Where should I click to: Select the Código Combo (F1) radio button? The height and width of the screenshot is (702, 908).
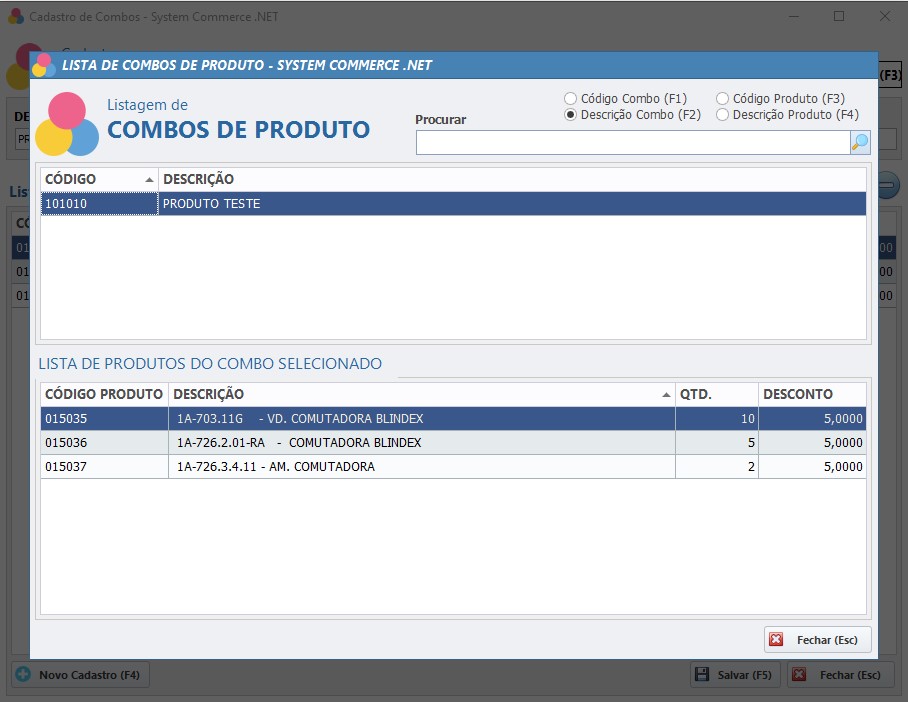coord(571,98)
